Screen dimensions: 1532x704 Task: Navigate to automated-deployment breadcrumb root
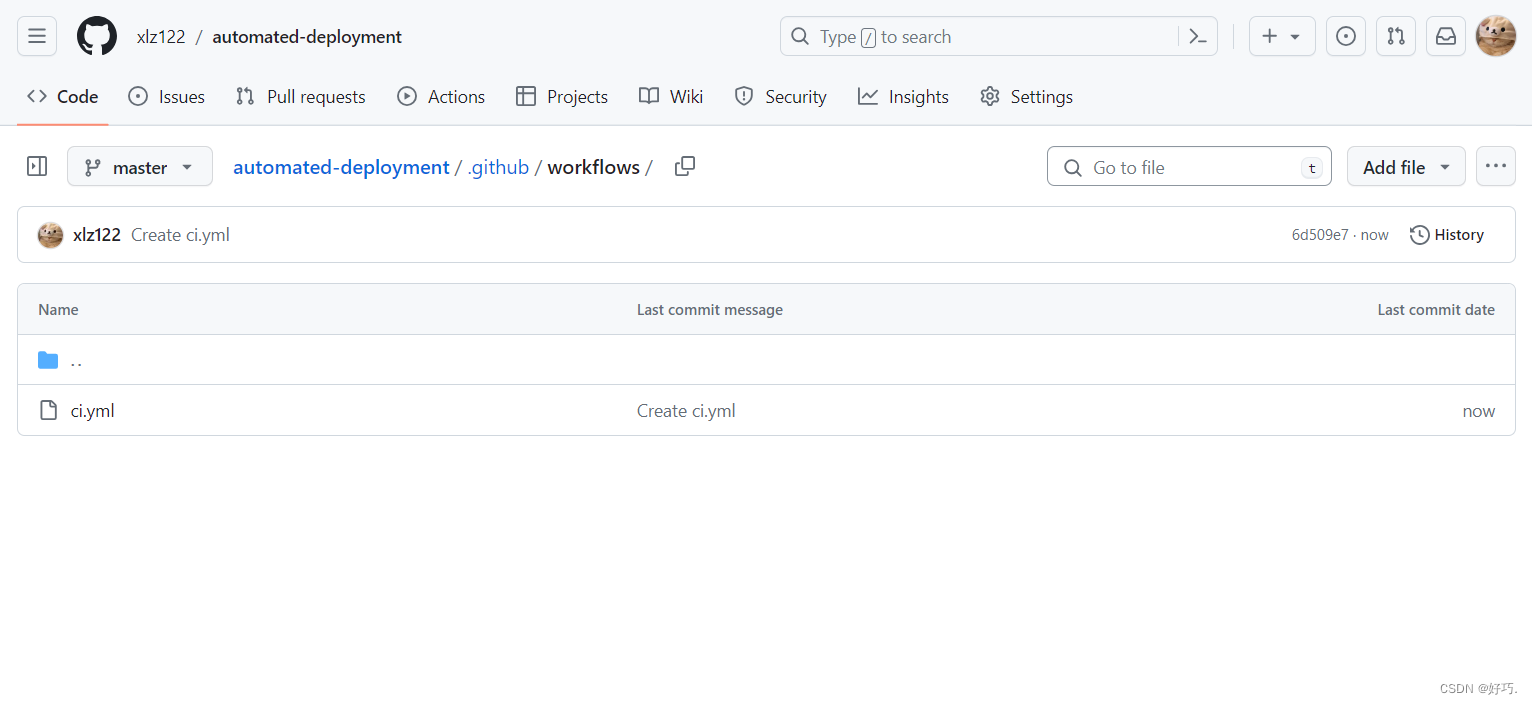[341, 167]
